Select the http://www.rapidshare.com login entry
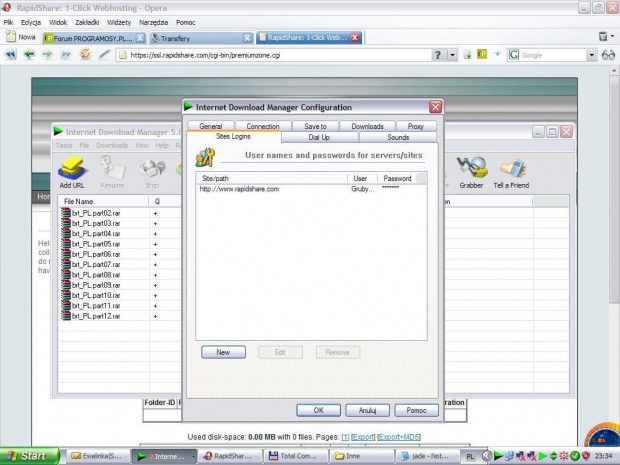The width and height of the screenshot is (620, 465). point(311,189)
